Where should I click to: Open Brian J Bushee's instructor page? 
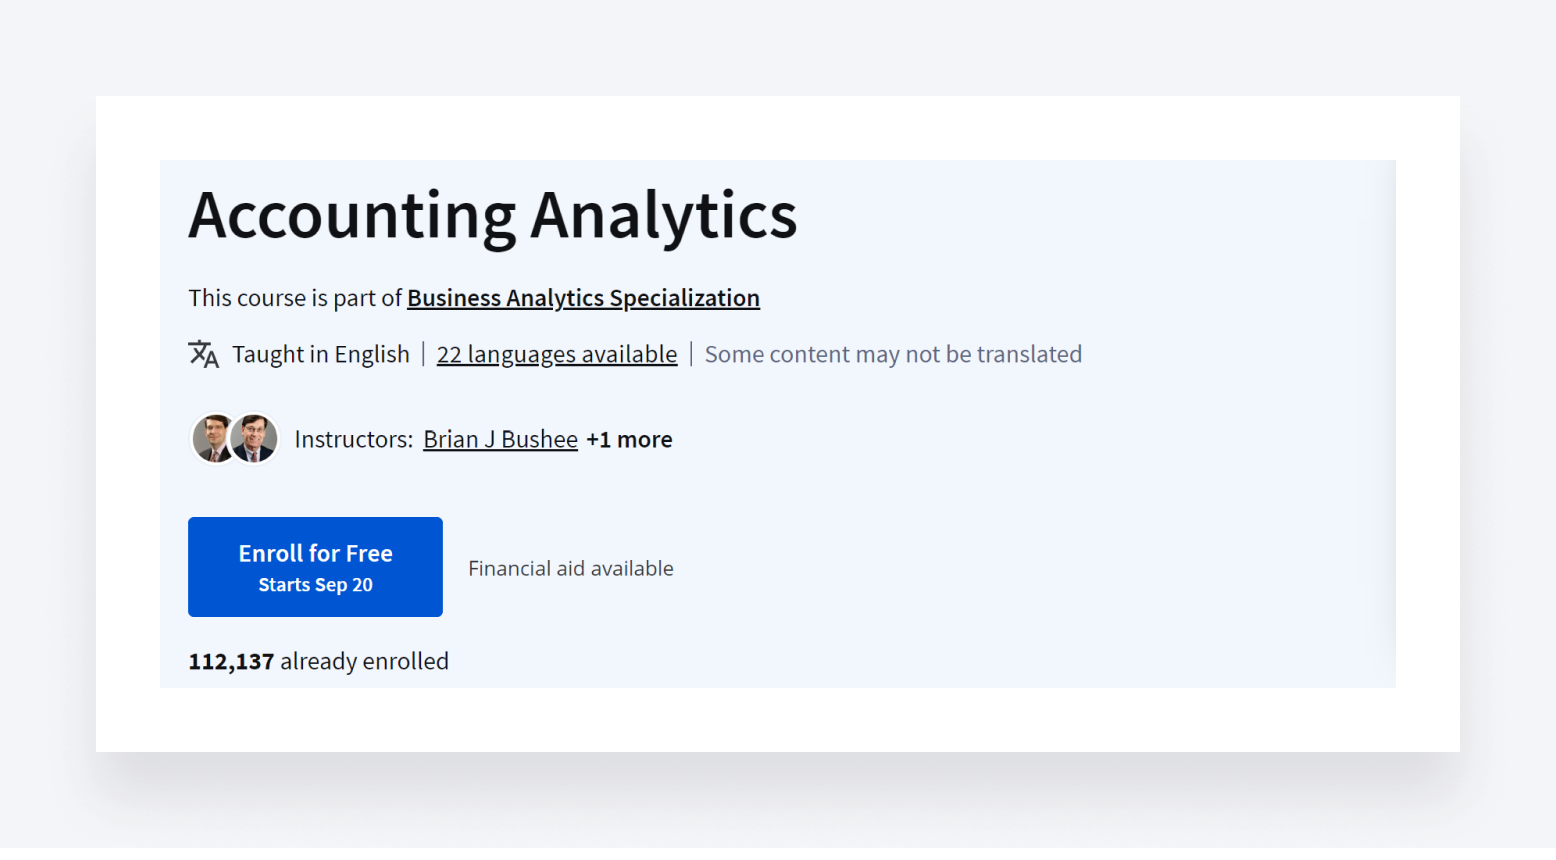pyautogui.click(x=500, y=439)
